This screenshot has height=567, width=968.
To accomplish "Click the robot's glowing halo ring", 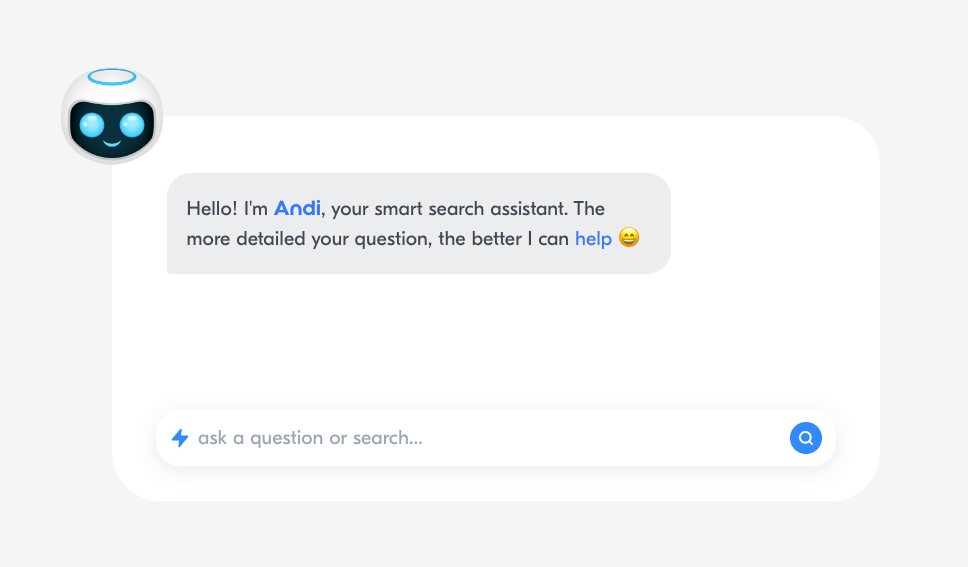I will point(112,77).
